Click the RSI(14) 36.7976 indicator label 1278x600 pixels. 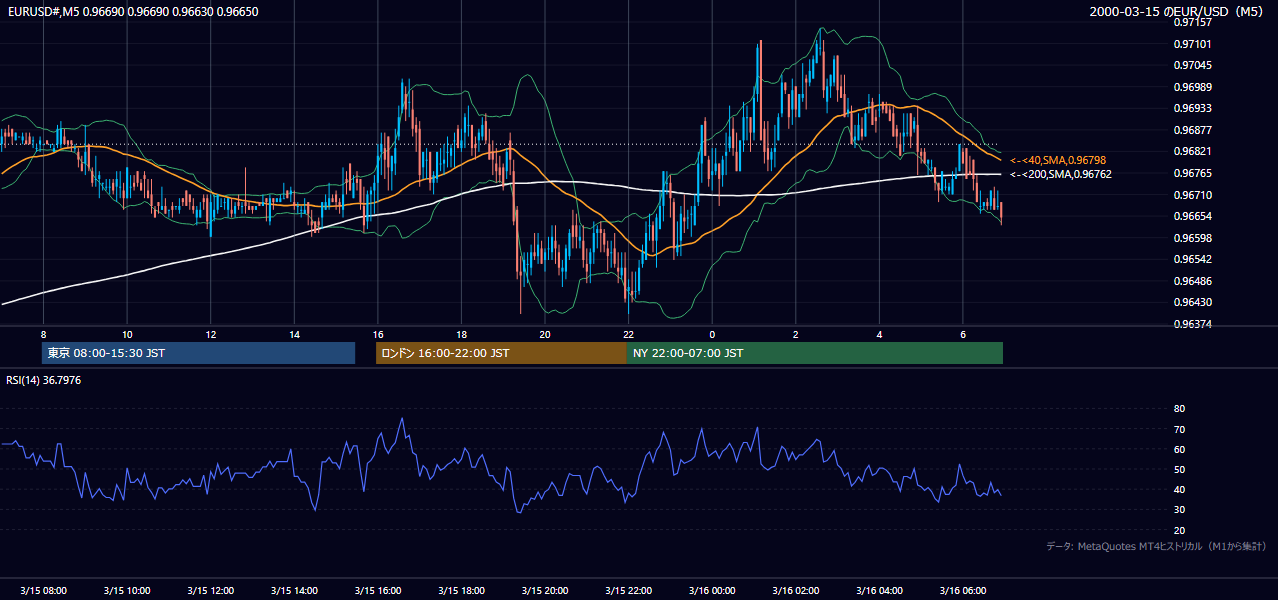point(44,380)
